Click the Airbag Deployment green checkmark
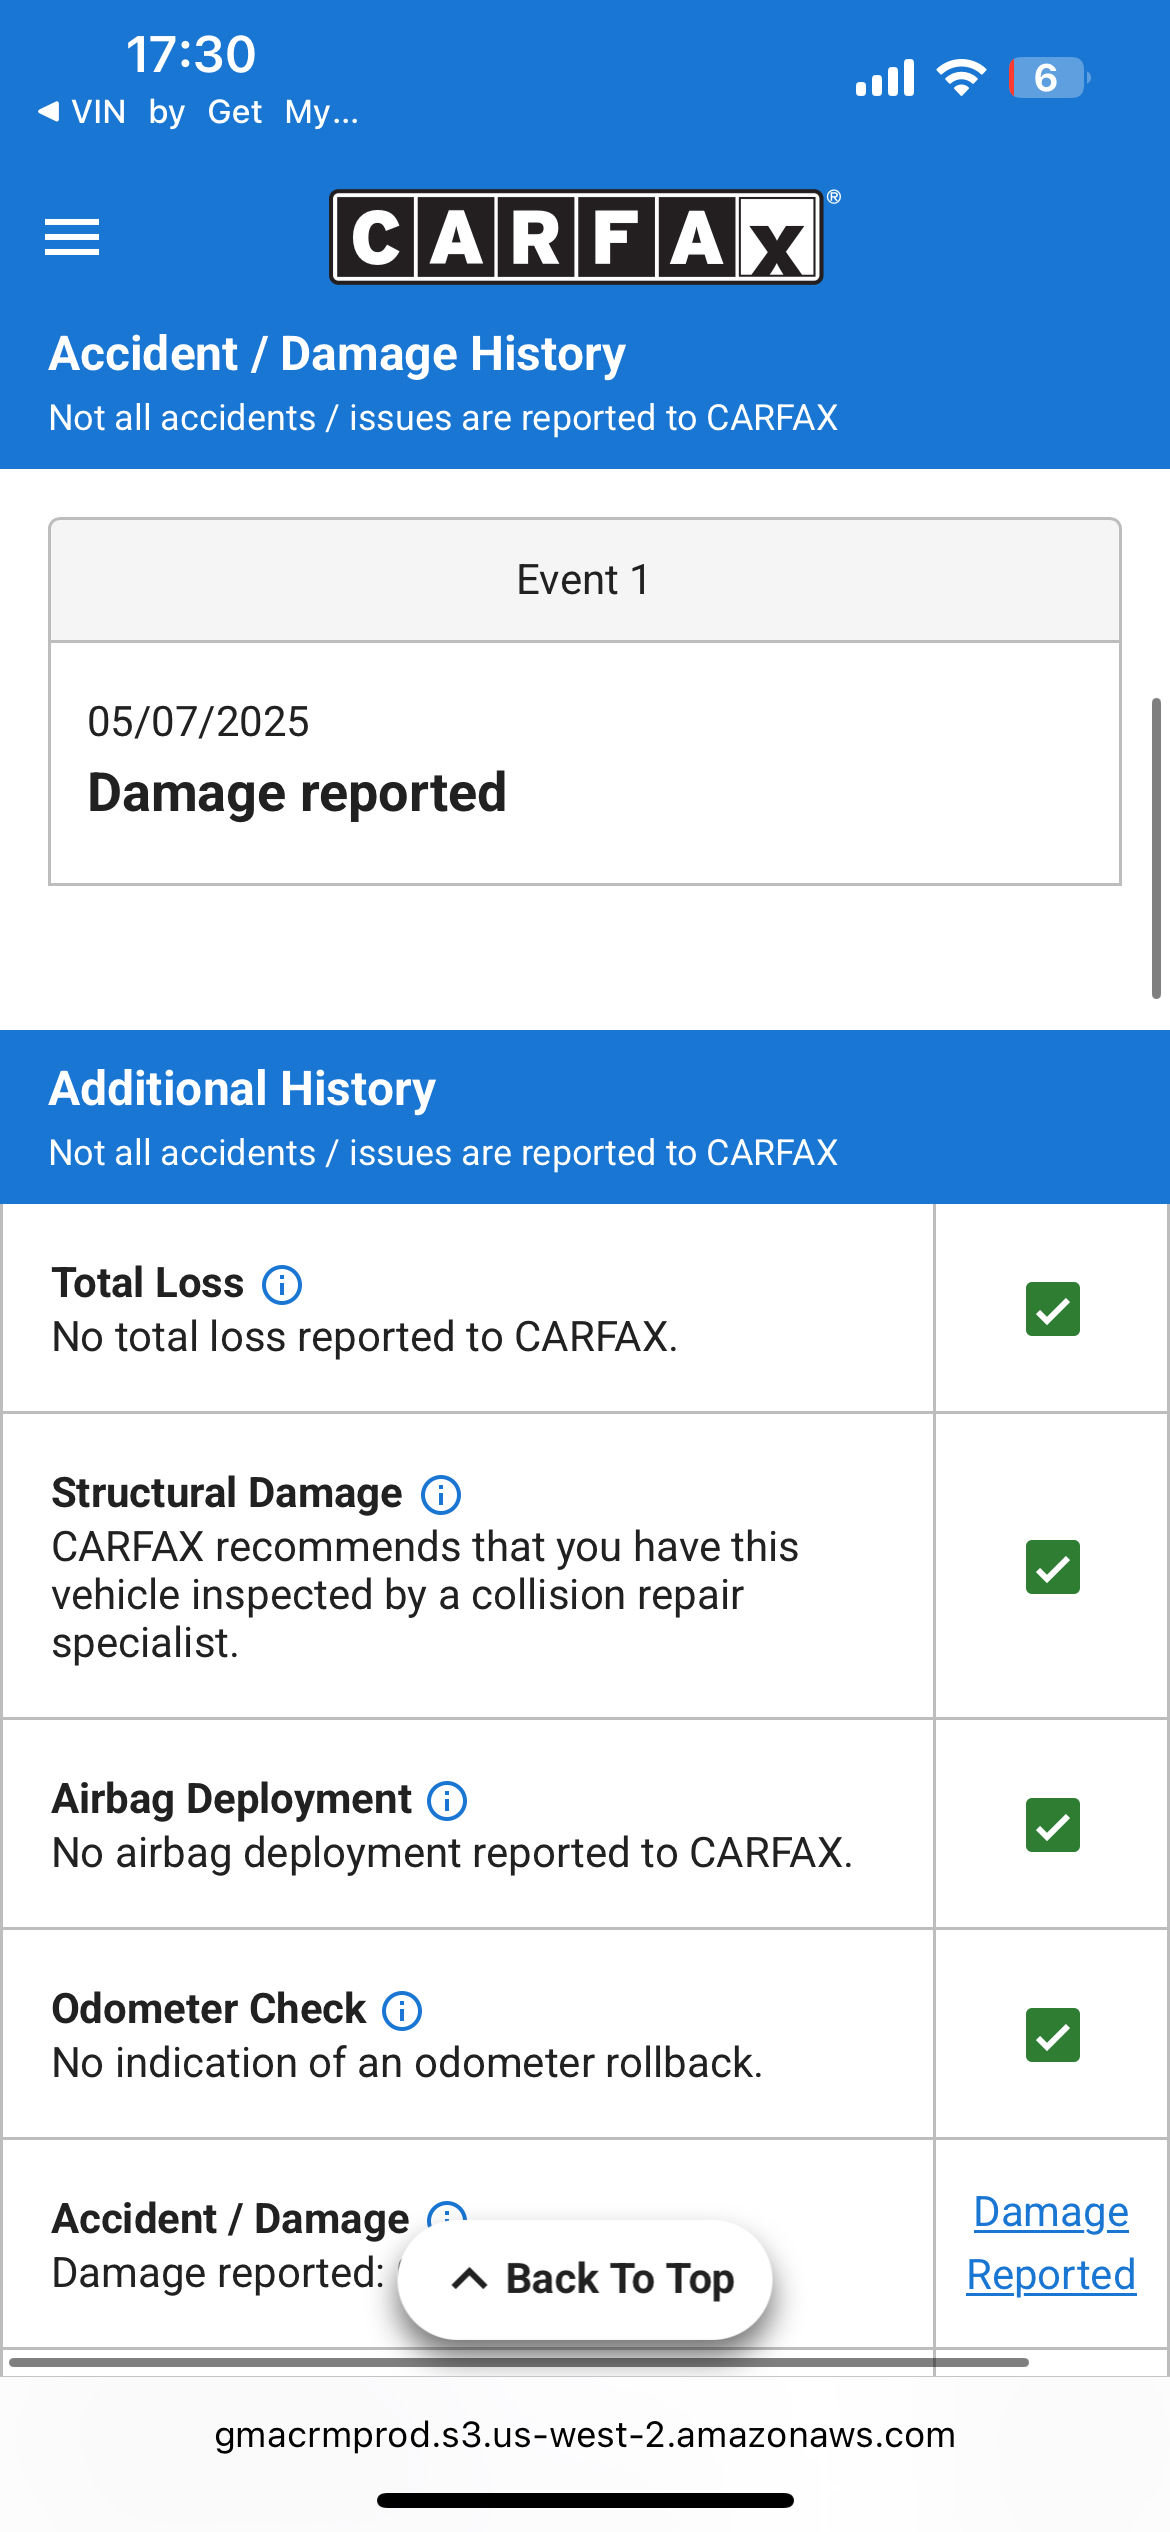This screenshot has width=1170, height=2532. coord(1053,1825)
